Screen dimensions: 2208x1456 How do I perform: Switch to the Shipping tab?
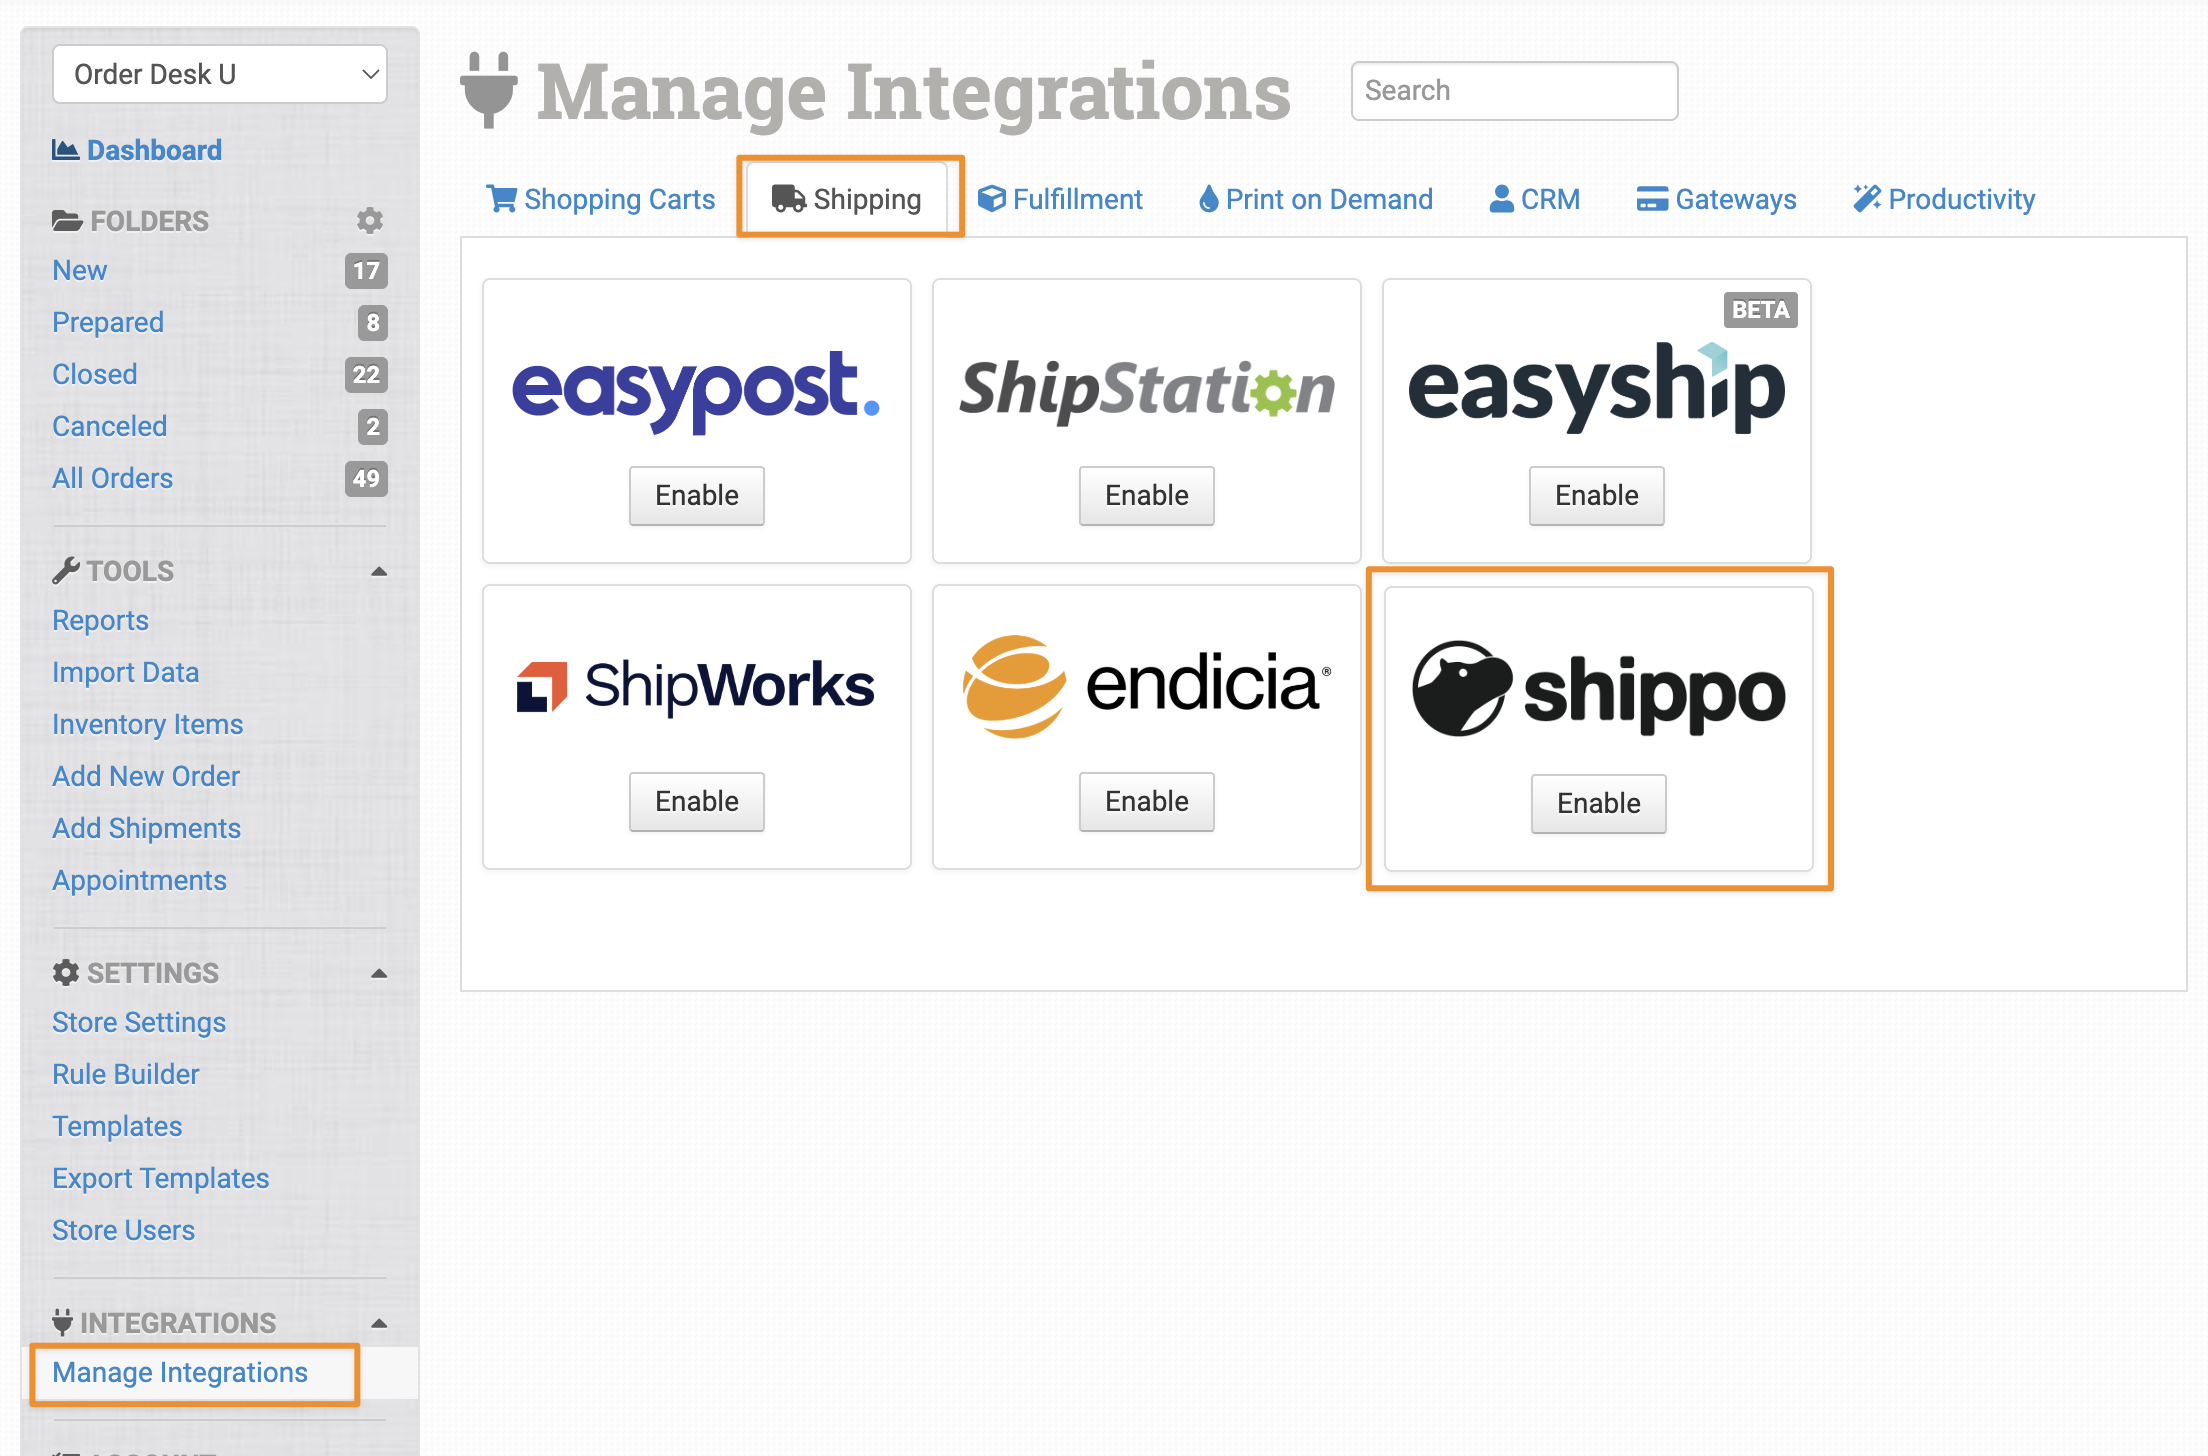click(x=850, y=199)
